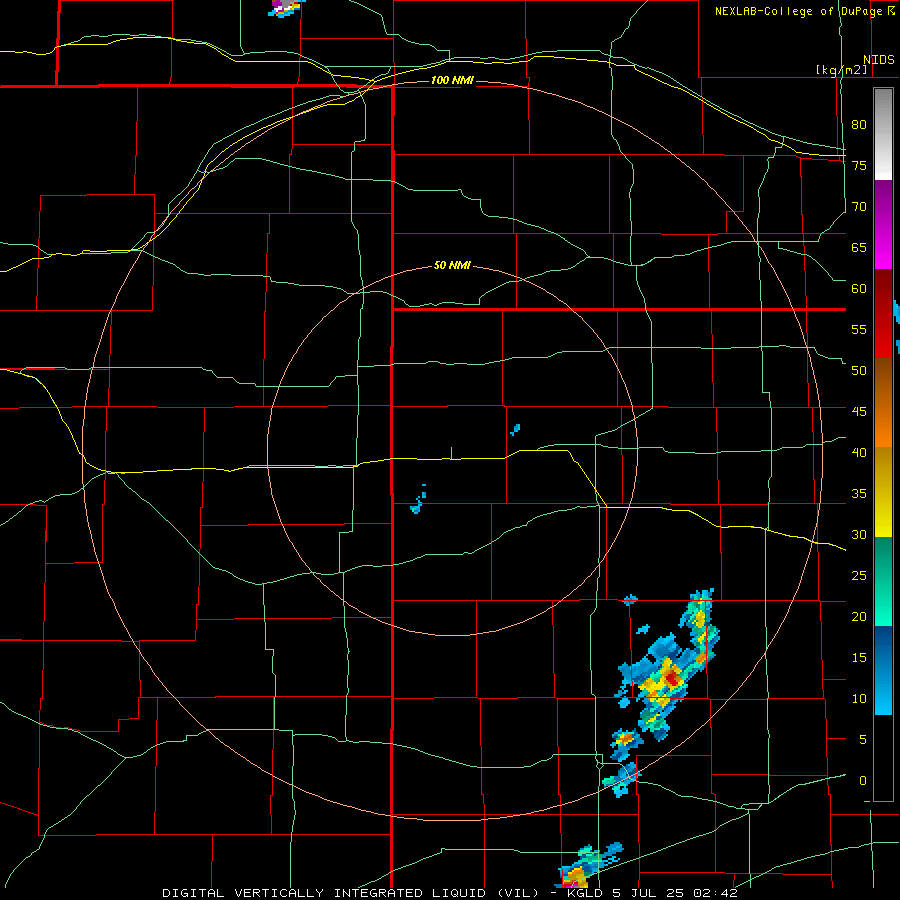This screenshot has height=900, width=900.
Task: Click the Digital Vertically Integrated Liquid title text
Action: tap(350, 893)
